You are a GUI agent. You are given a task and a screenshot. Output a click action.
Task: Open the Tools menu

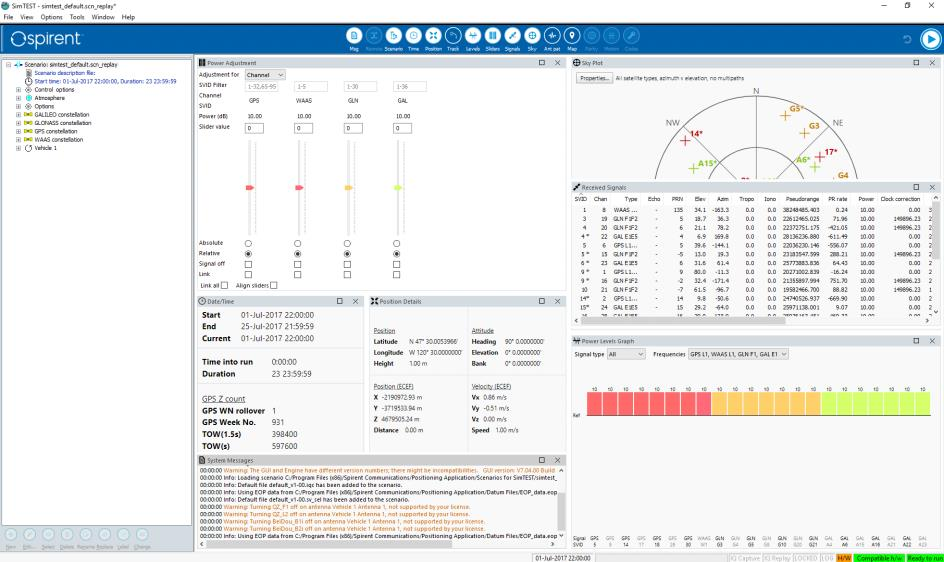click(77, 17)
